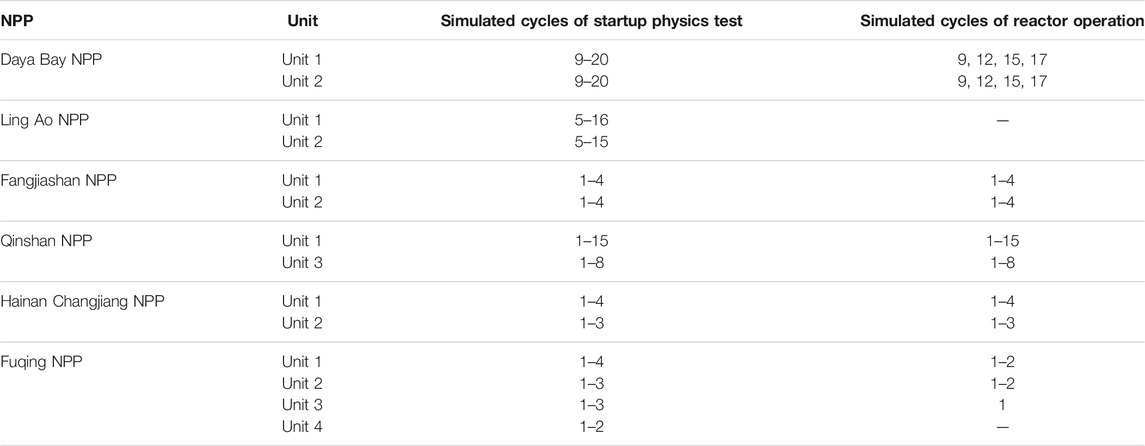Click Unit 4 under Fuqing NPP
The height and width of the screenshot is (446, 1145).
point(301,427)
